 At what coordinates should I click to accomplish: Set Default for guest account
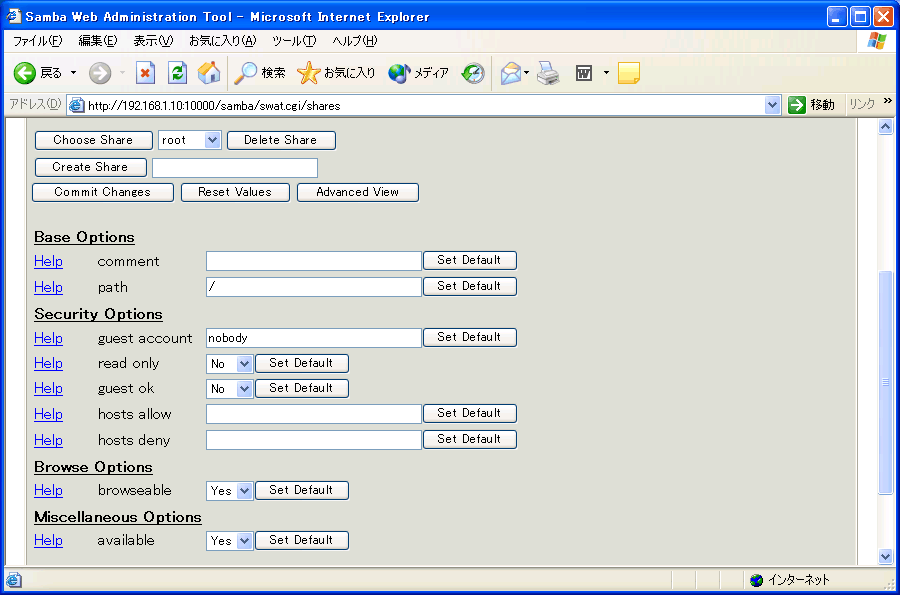click(x=470, y=337)
